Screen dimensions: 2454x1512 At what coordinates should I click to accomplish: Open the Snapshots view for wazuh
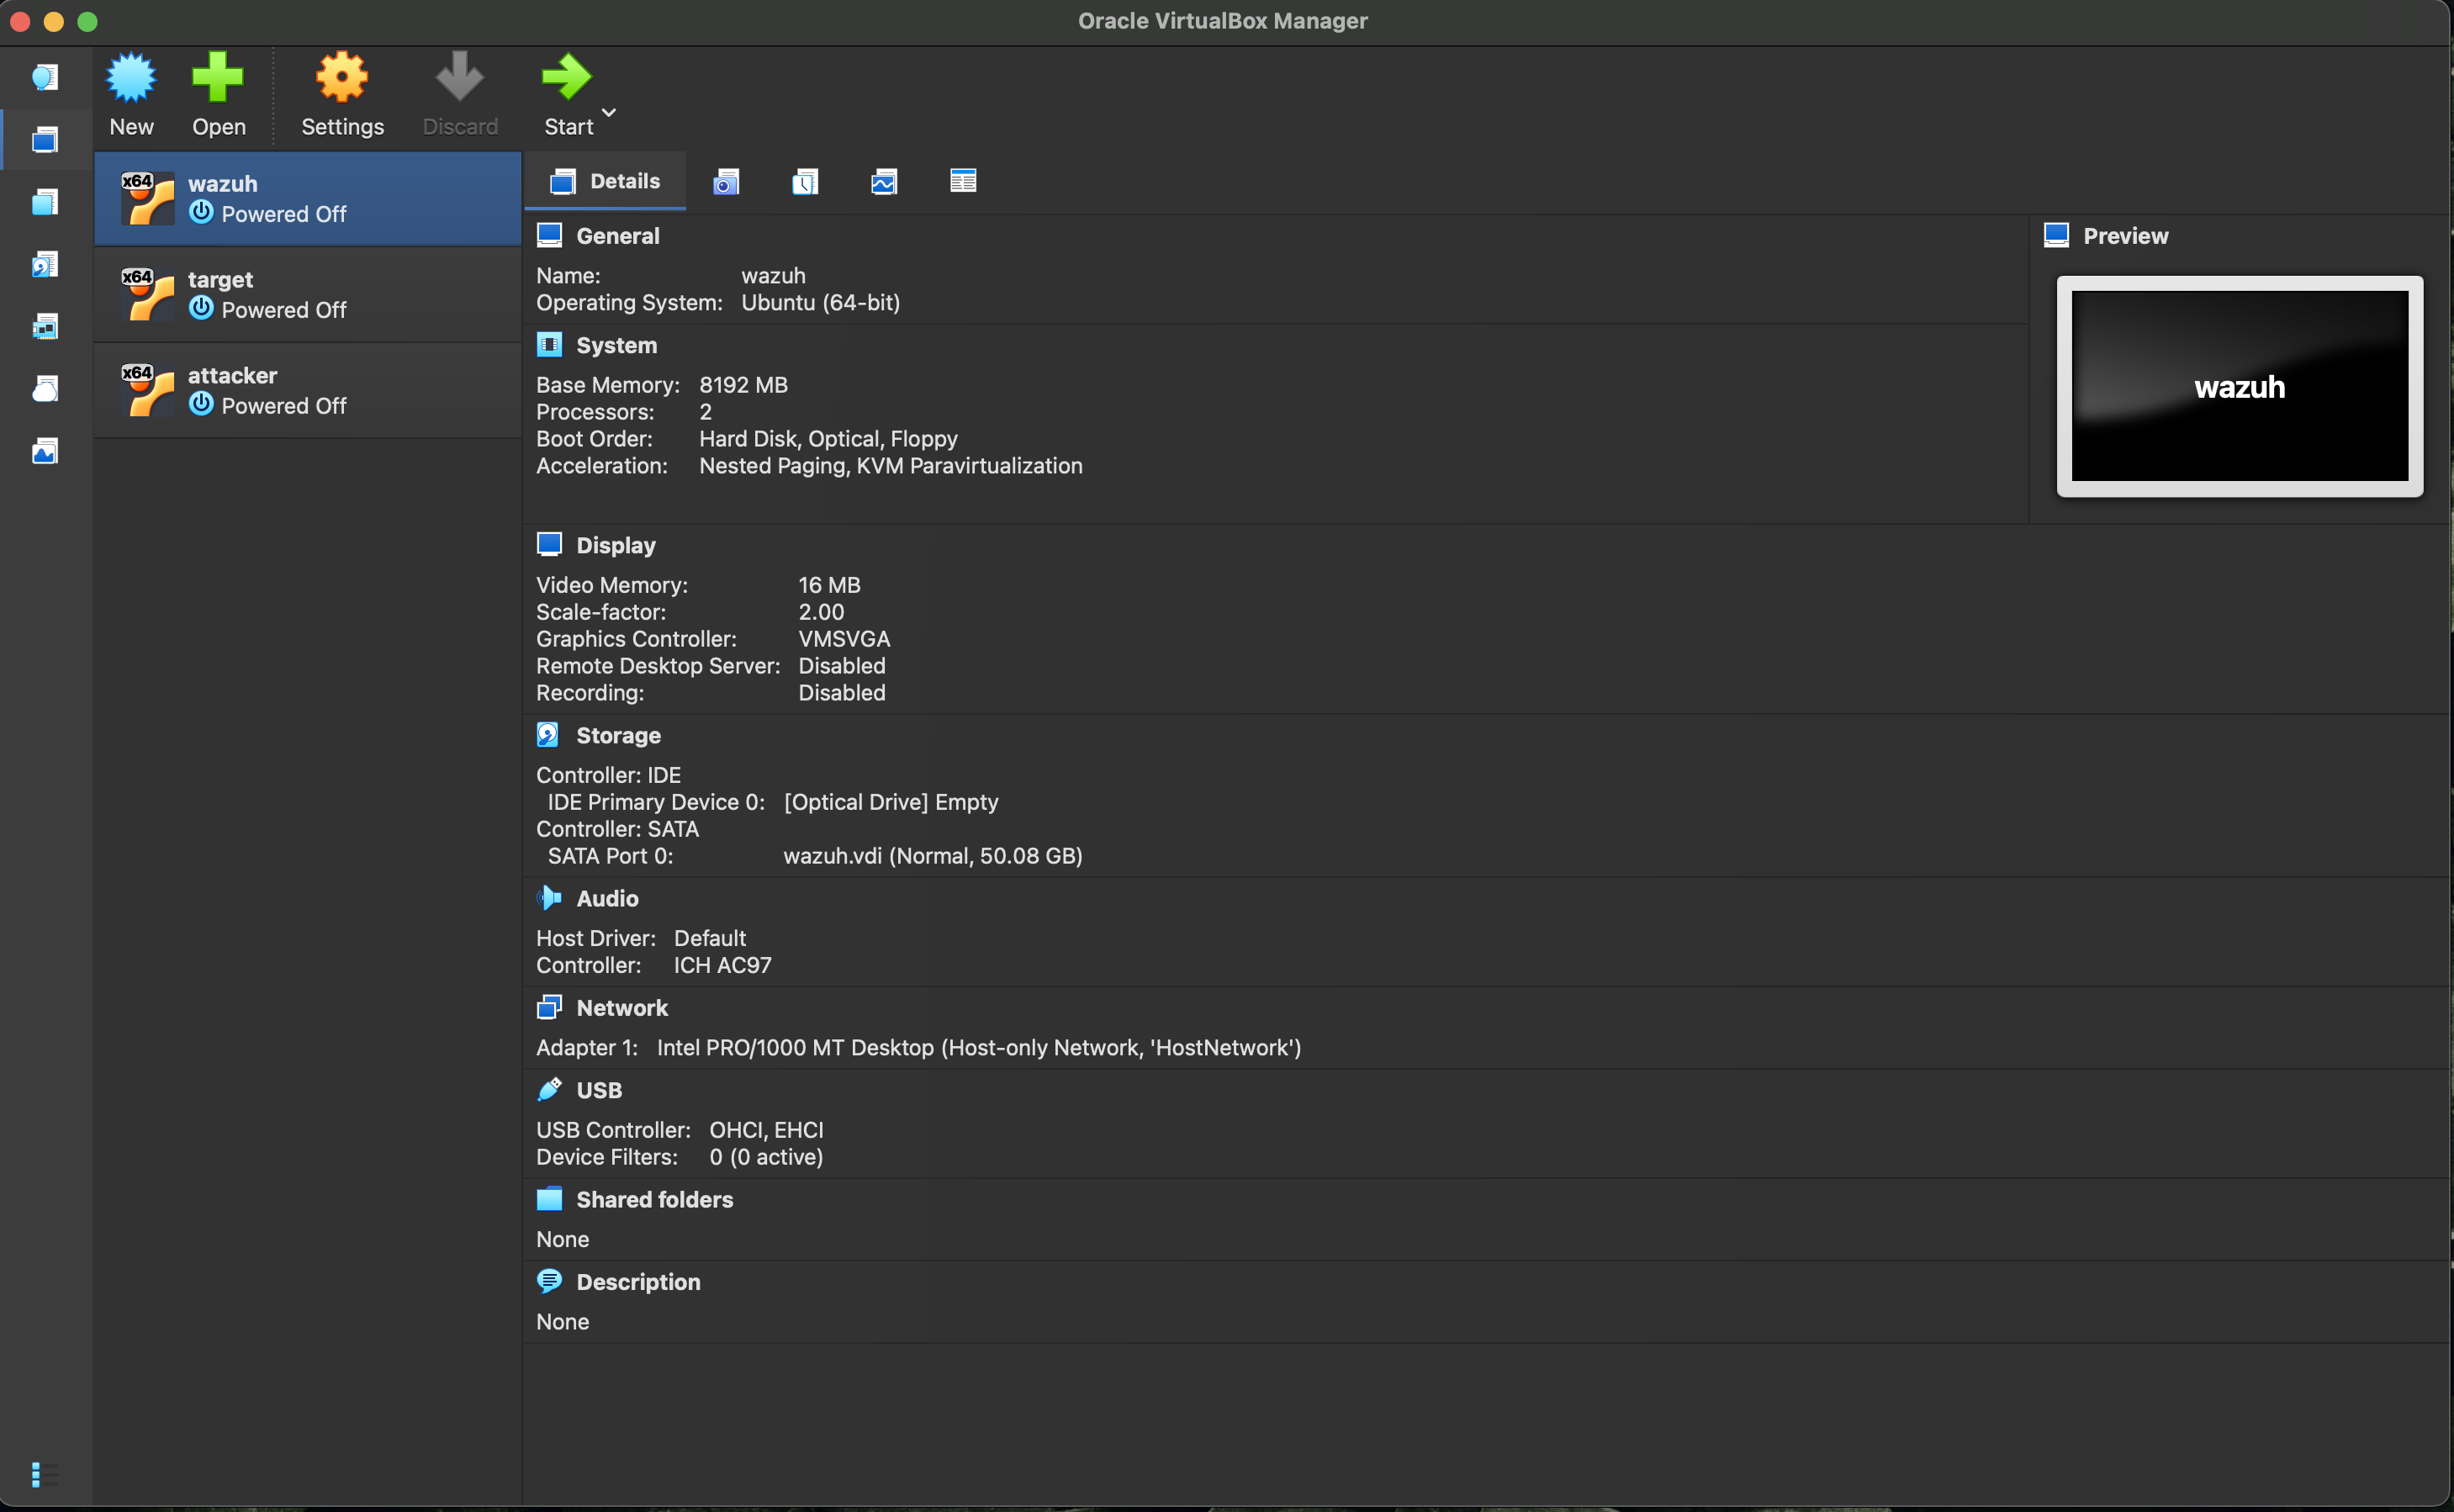(x=726, y=181)
